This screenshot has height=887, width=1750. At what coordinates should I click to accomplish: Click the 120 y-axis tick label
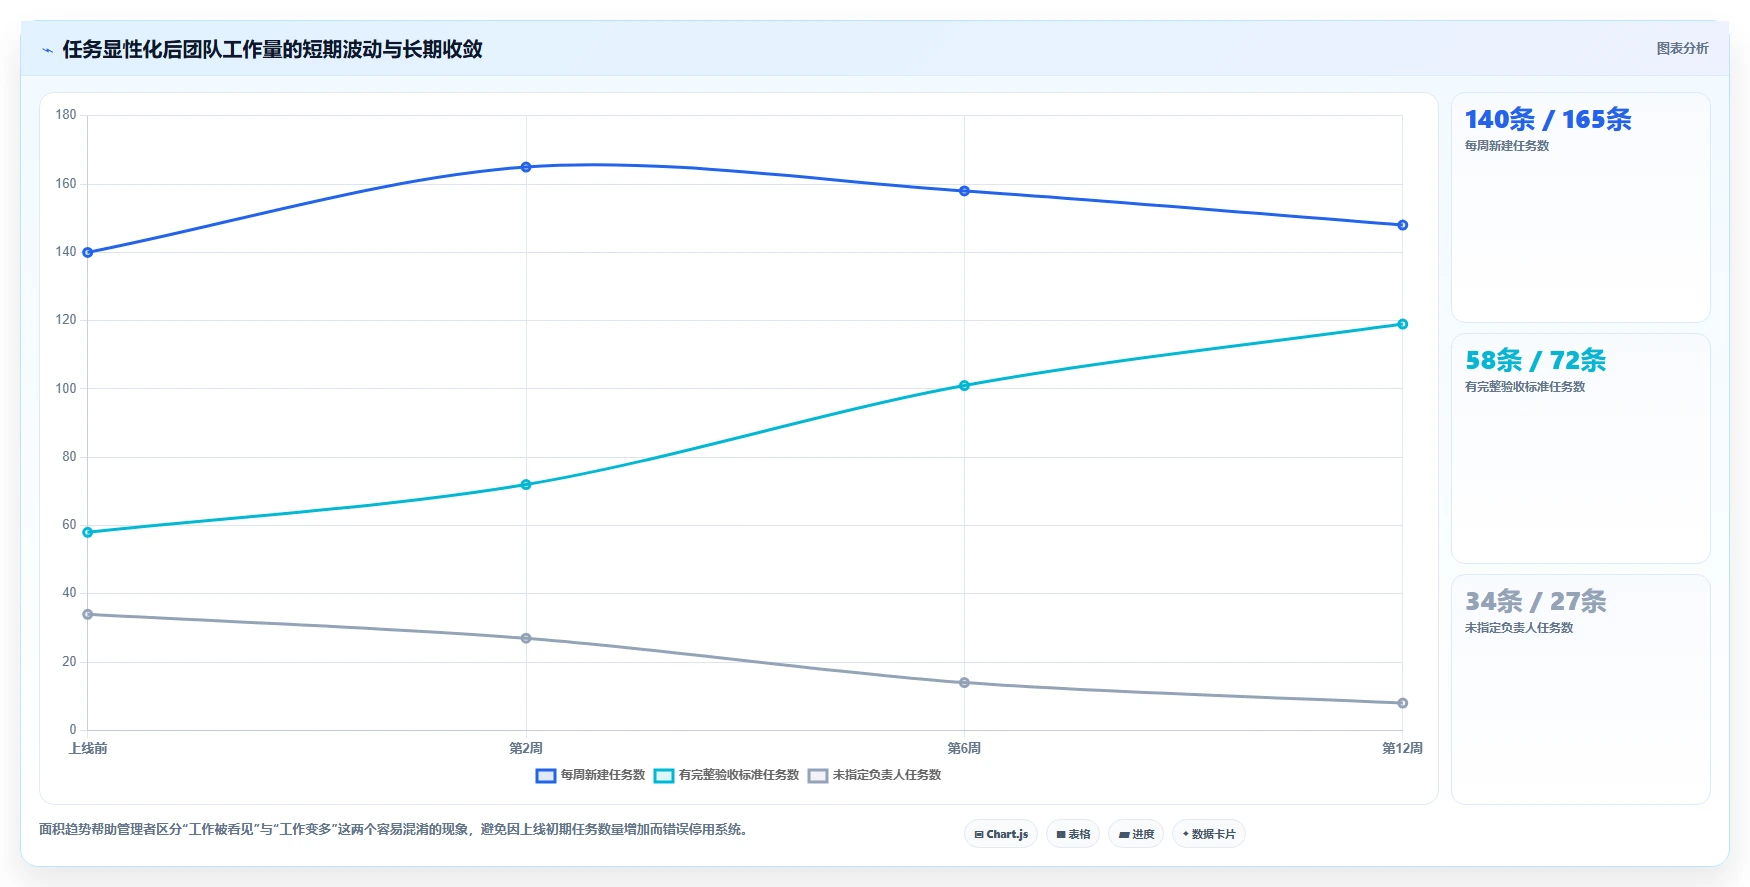[66, 320]
